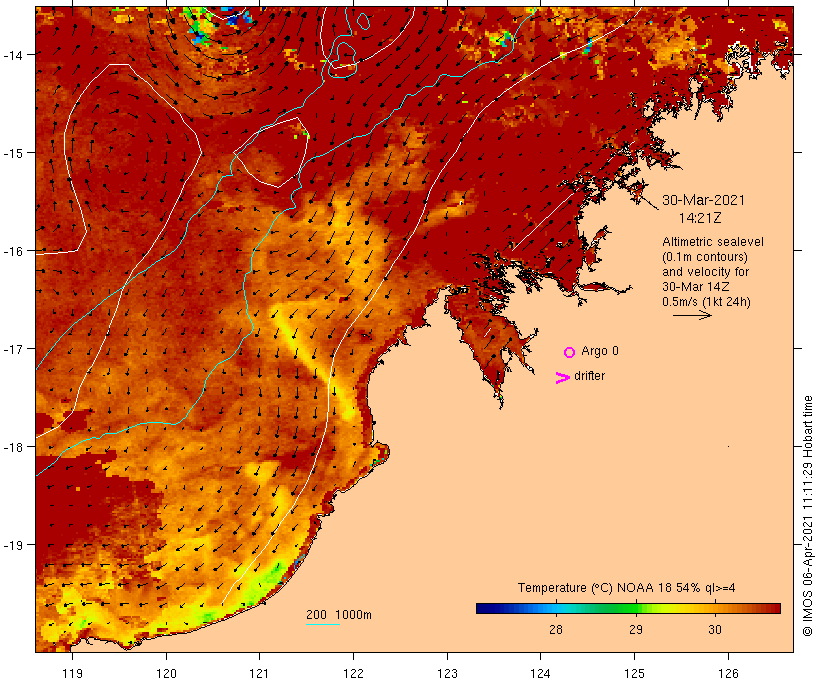Click the 0.5m/s velocity scale arrow
This screenshot has height=680, width=820.
point(692,315)
